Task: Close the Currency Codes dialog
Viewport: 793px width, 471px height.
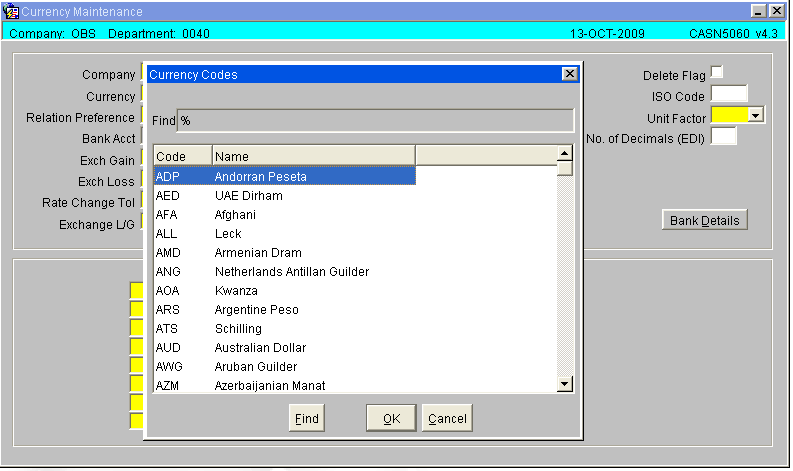Action: click(x=569, y=74)
